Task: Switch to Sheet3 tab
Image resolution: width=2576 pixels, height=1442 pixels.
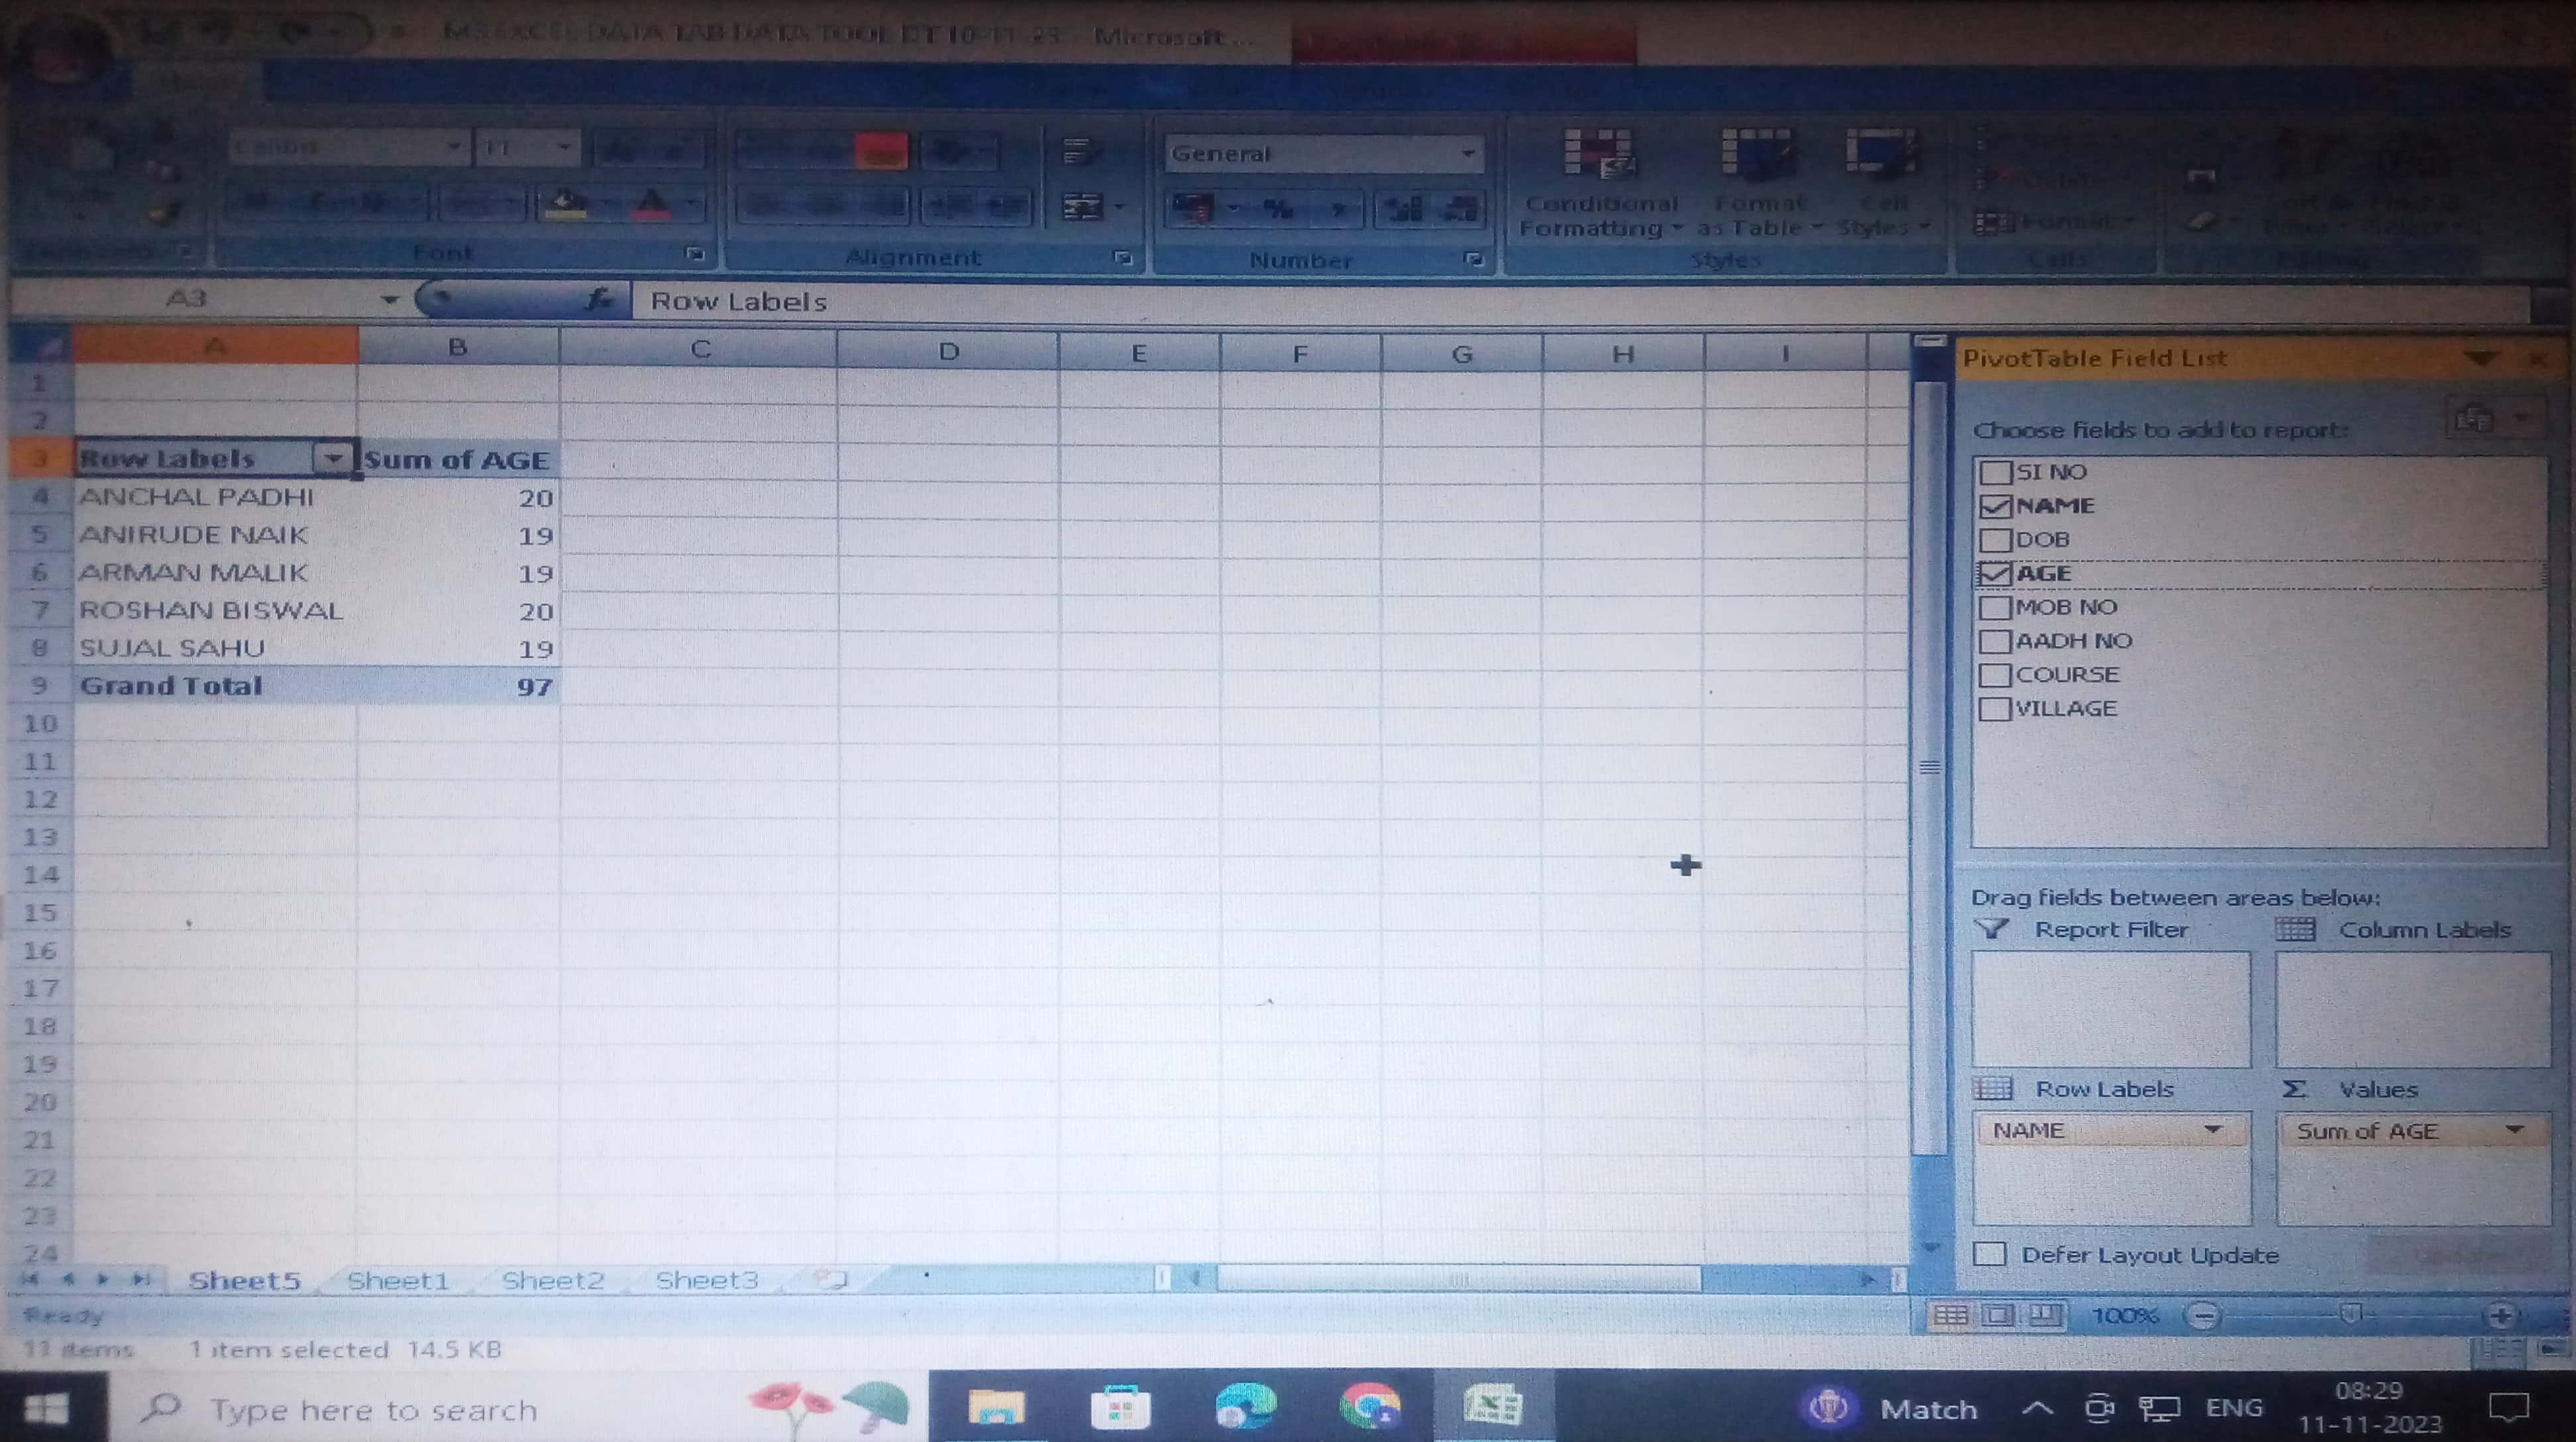Action: tap(706, 1280)
